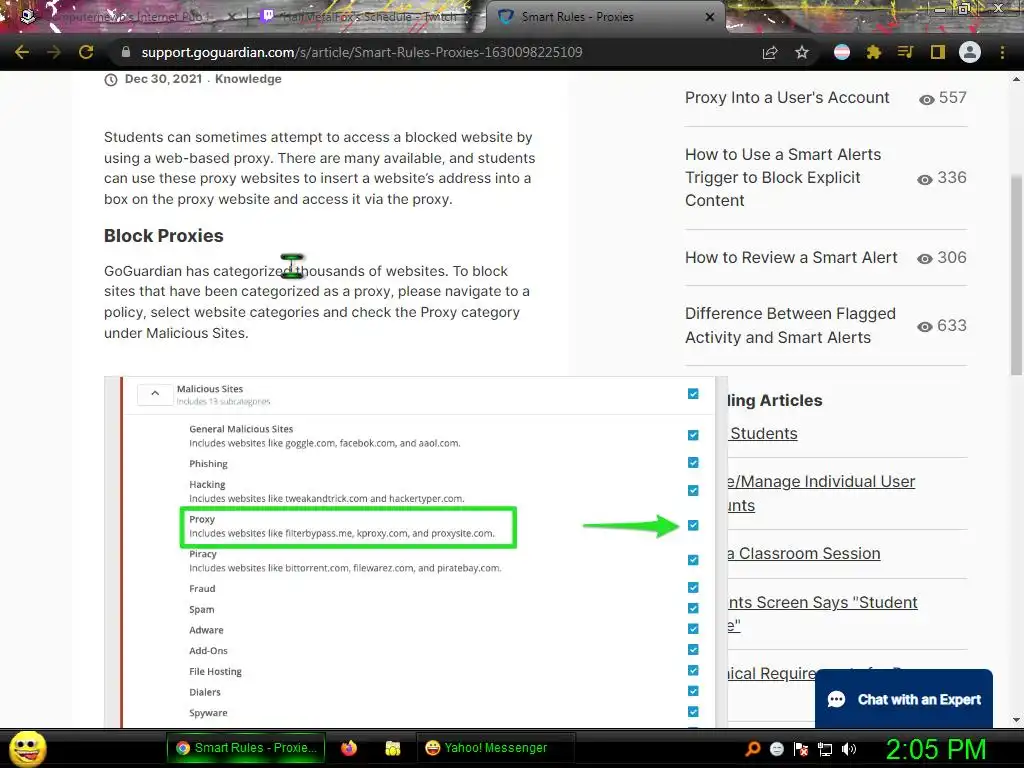Toggle the Dialers checkbox
This screenshot has width=1024, height=768.
click(694, 691)
